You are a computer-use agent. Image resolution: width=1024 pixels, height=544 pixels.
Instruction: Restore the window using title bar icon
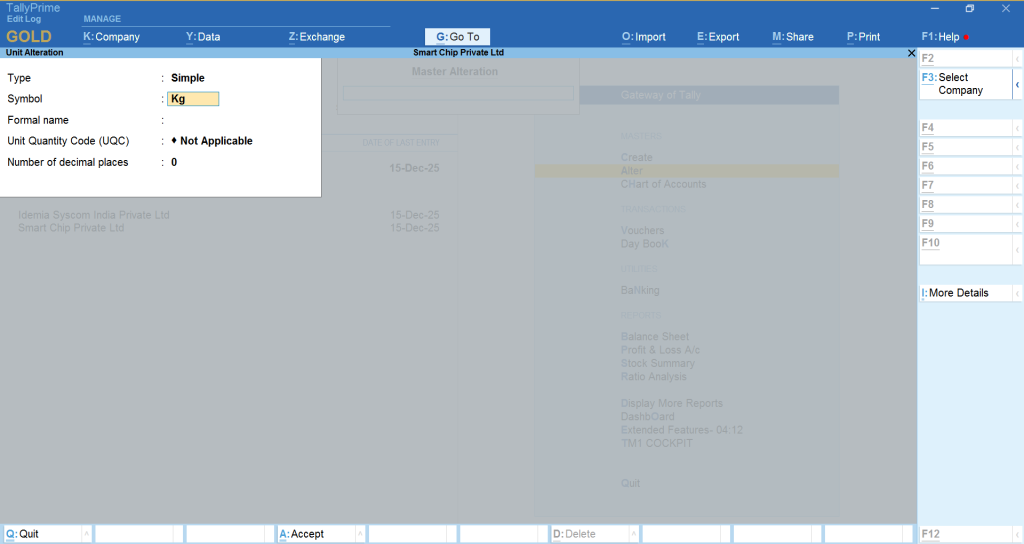click(969, 9)
